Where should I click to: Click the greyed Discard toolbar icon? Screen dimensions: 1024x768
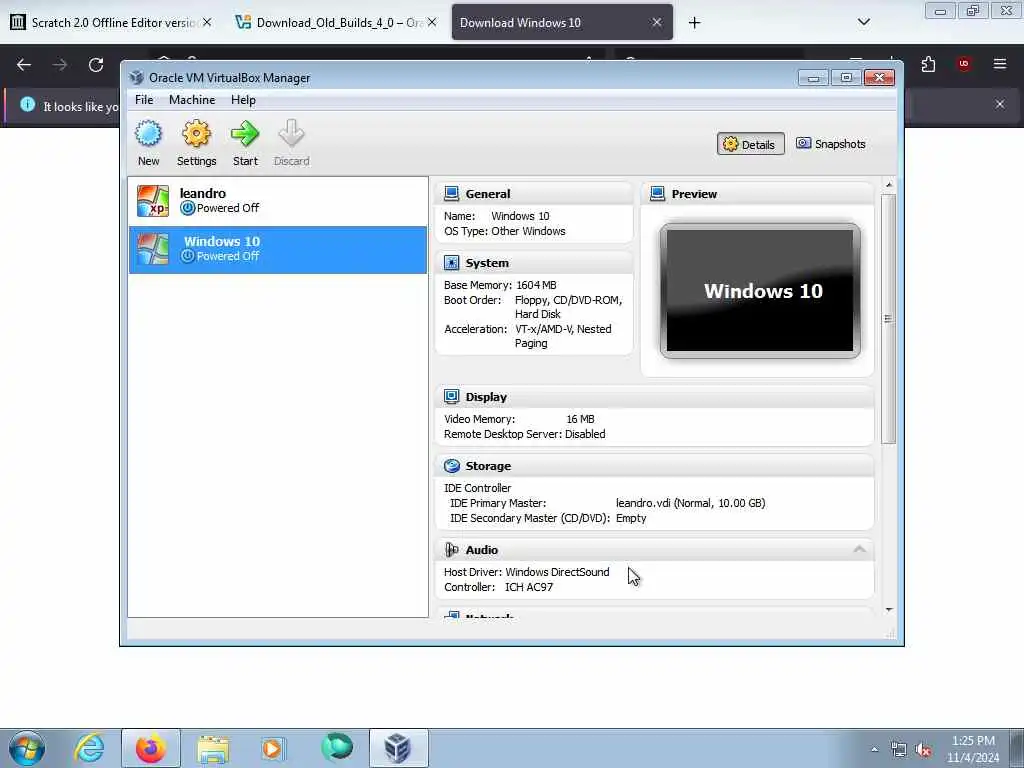coord(291,133)
